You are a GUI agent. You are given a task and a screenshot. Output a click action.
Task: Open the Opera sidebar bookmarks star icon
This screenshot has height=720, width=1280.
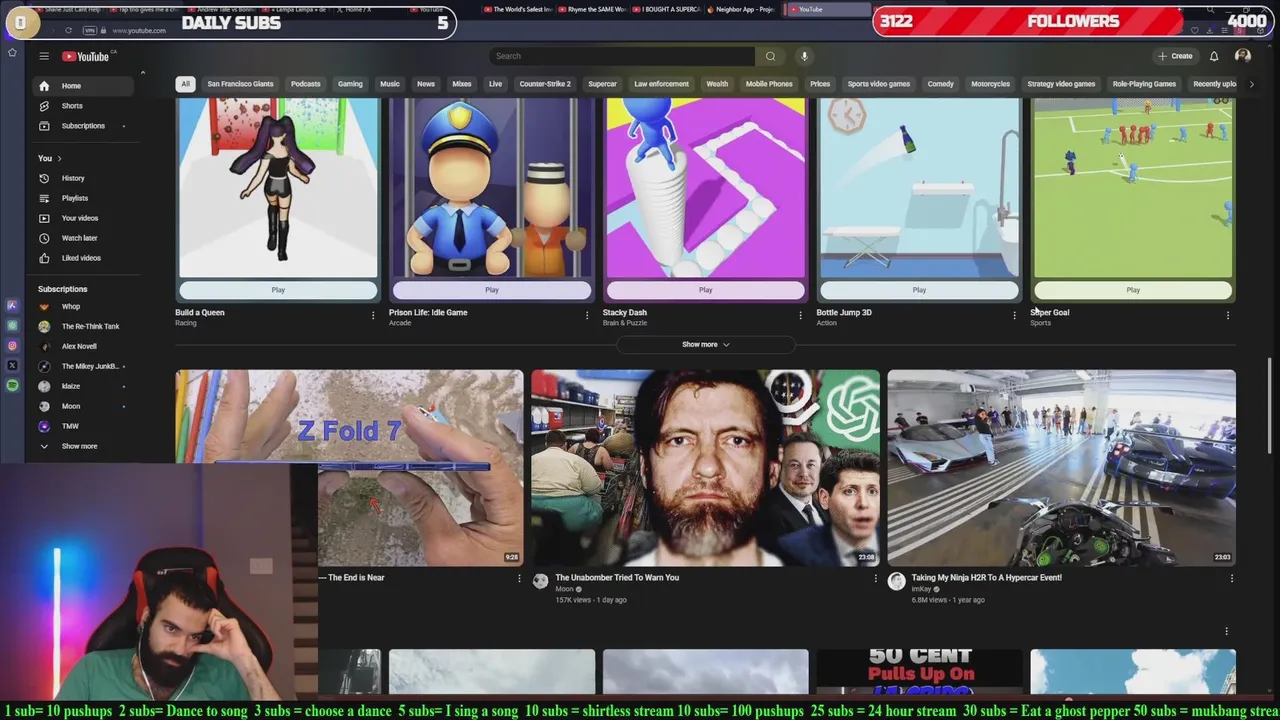tap(12, 52)
